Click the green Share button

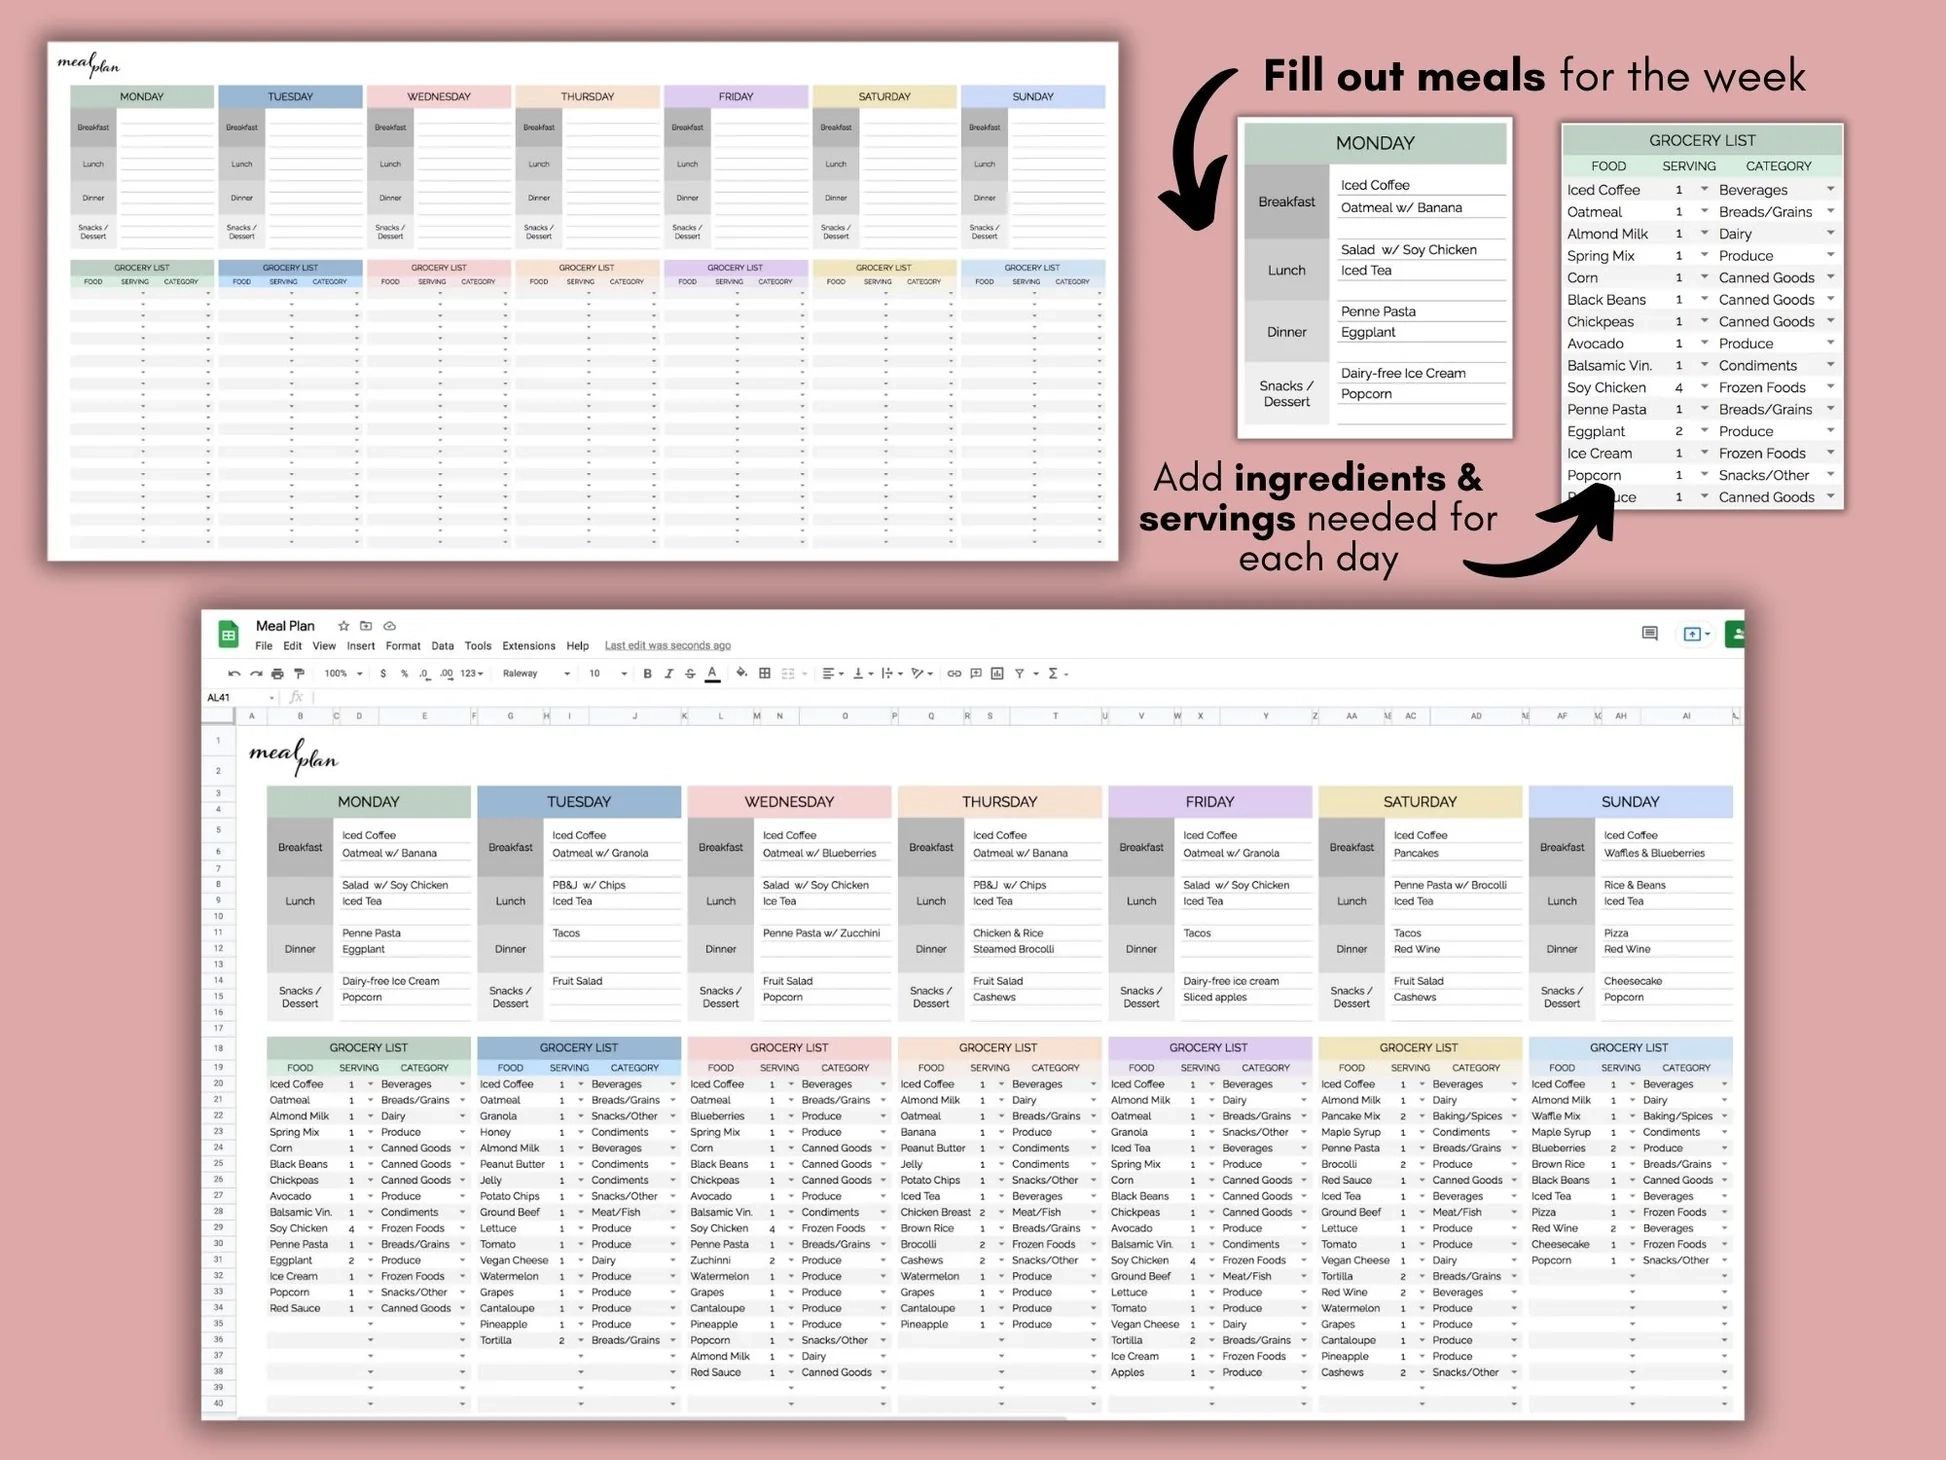pos(1736,634)
